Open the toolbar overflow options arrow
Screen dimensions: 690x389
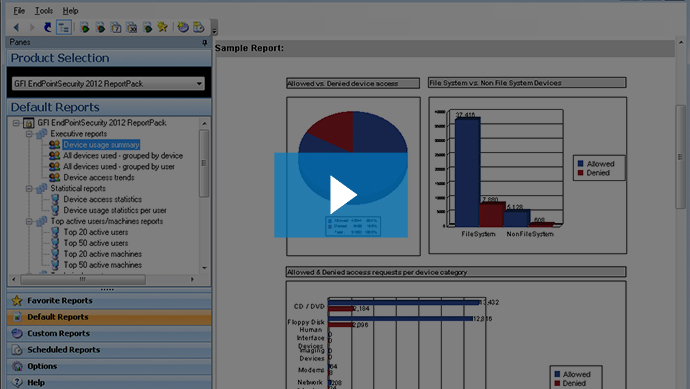pos(214,31)
